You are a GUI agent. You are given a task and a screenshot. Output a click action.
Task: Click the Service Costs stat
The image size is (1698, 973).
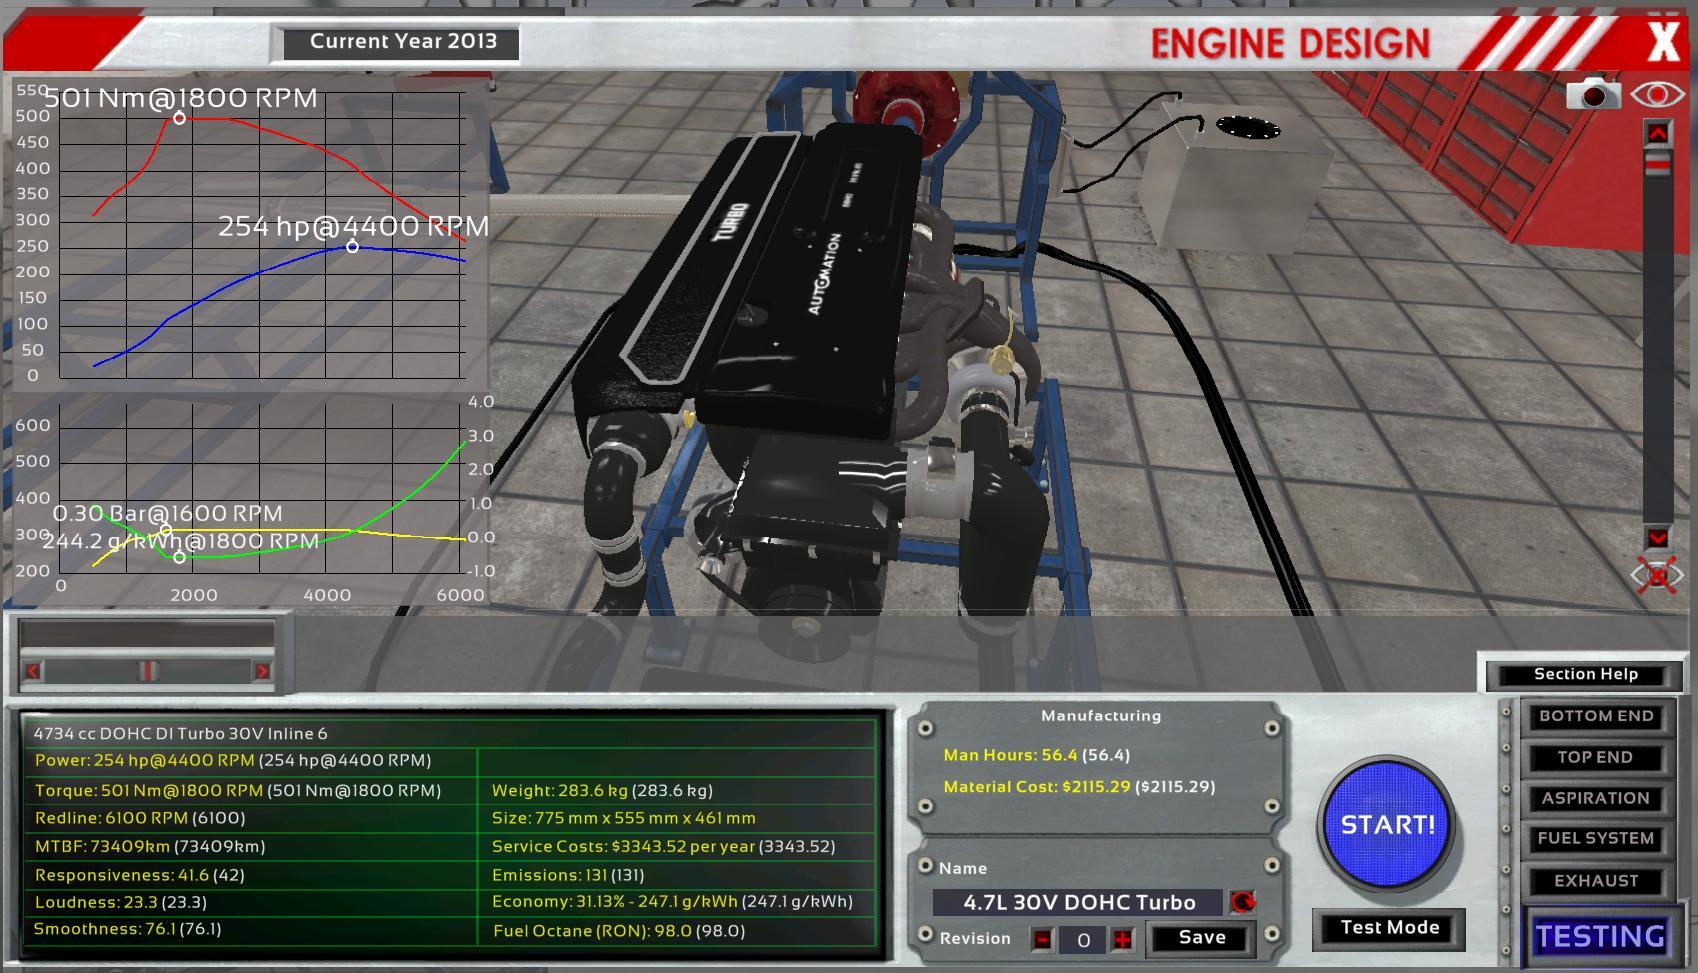pyautogui.click(x=663, y=846)
